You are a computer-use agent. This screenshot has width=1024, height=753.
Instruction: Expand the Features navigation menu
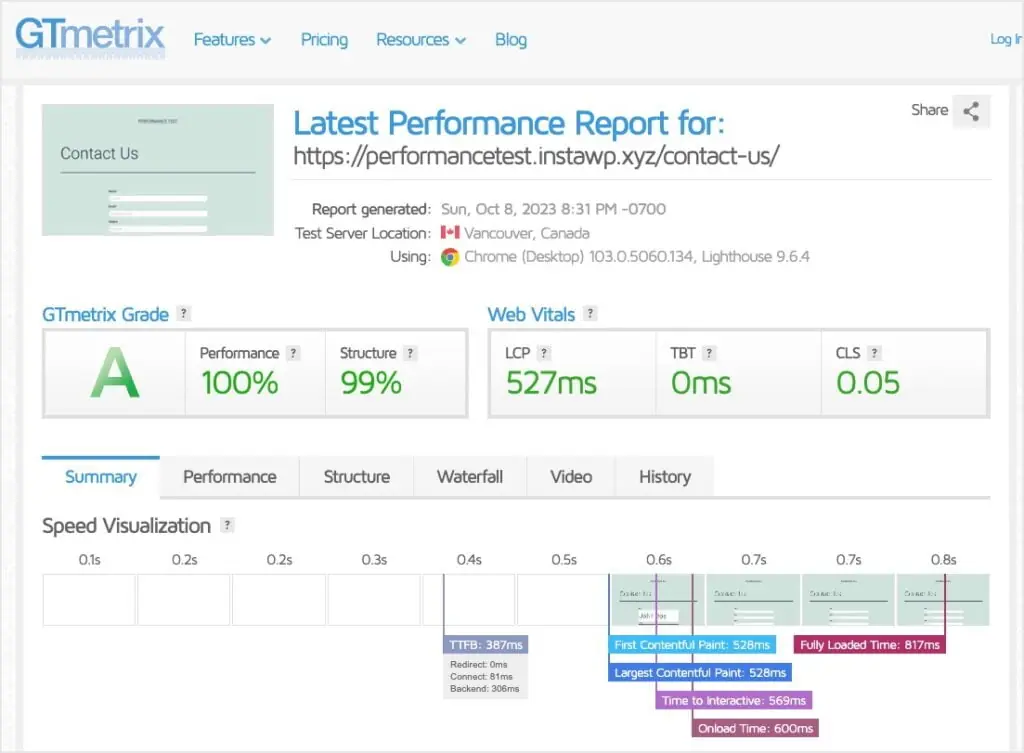pyautogui.click(x=232, y=39)
